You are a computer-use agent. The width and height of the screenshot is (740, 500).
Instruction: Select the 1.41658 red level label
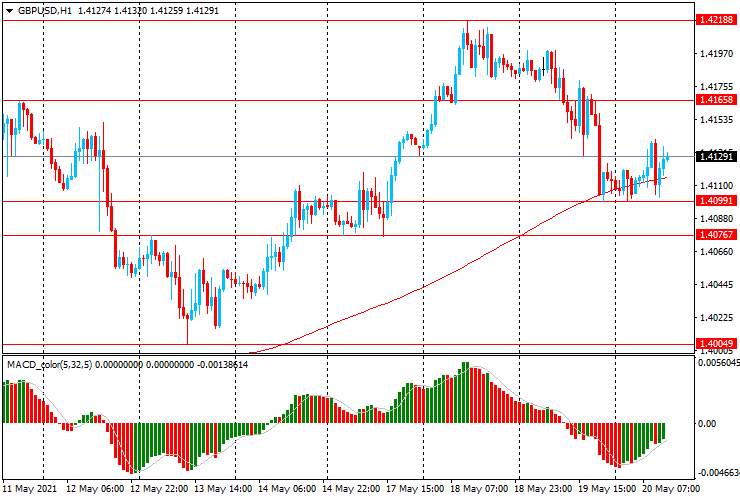pos(716,100)
